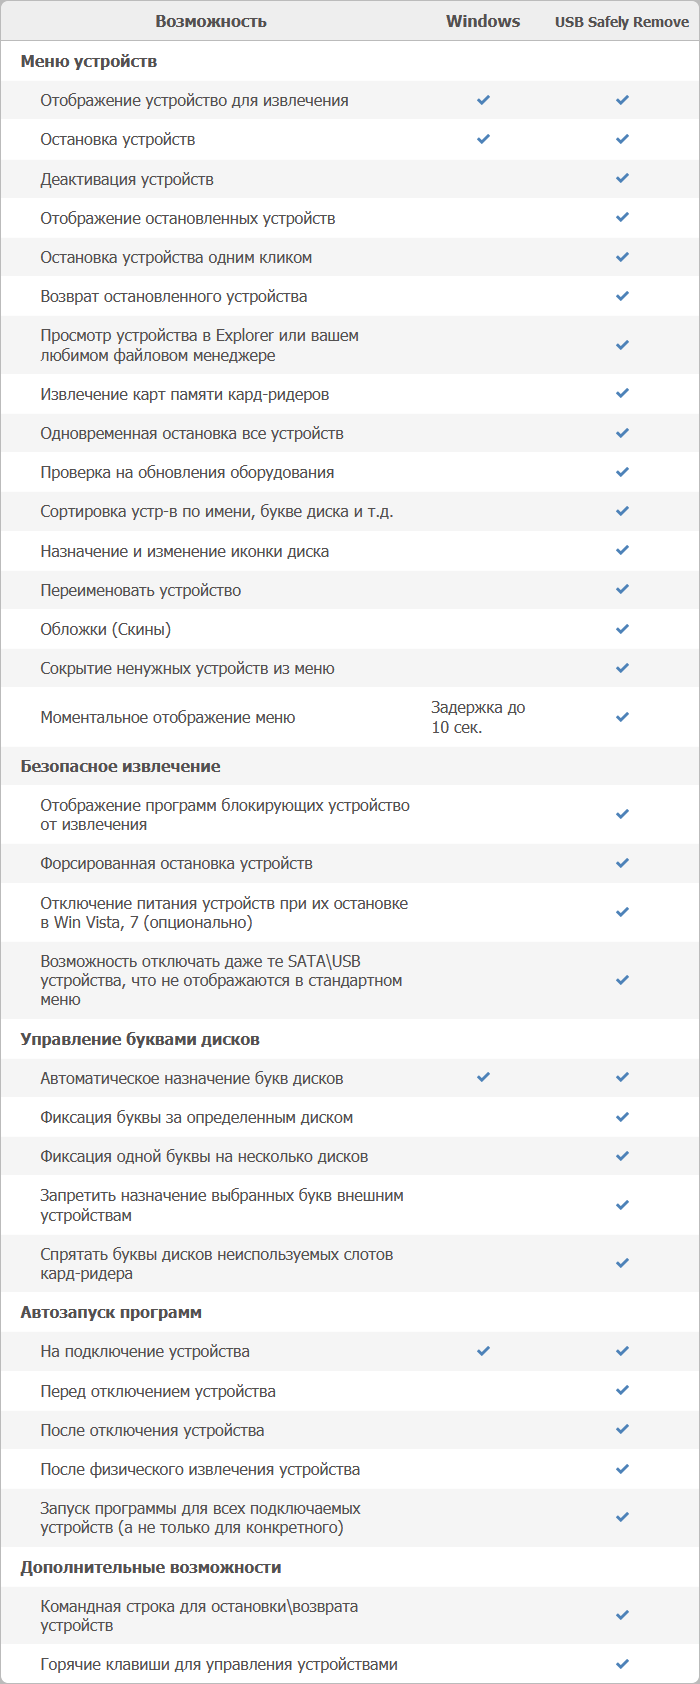700x1684 pixels.
Task: Click Windows checkmark for Автоматическое назначение букв дисков
Action: click(483, 1078)
